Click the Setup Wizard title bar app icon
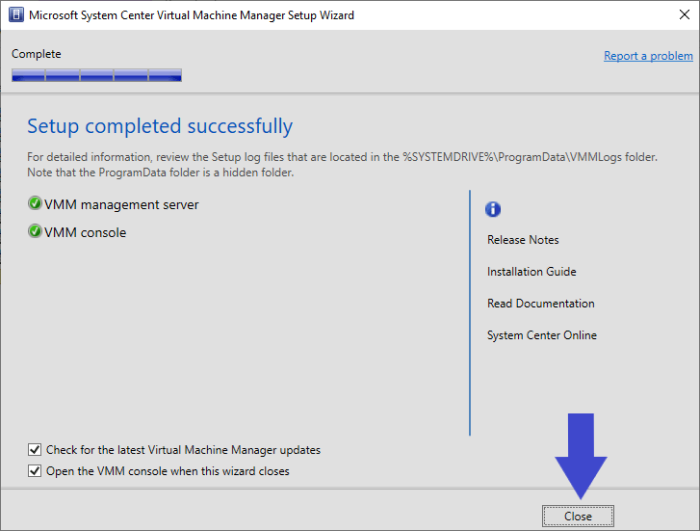 [x=16, y=15]
